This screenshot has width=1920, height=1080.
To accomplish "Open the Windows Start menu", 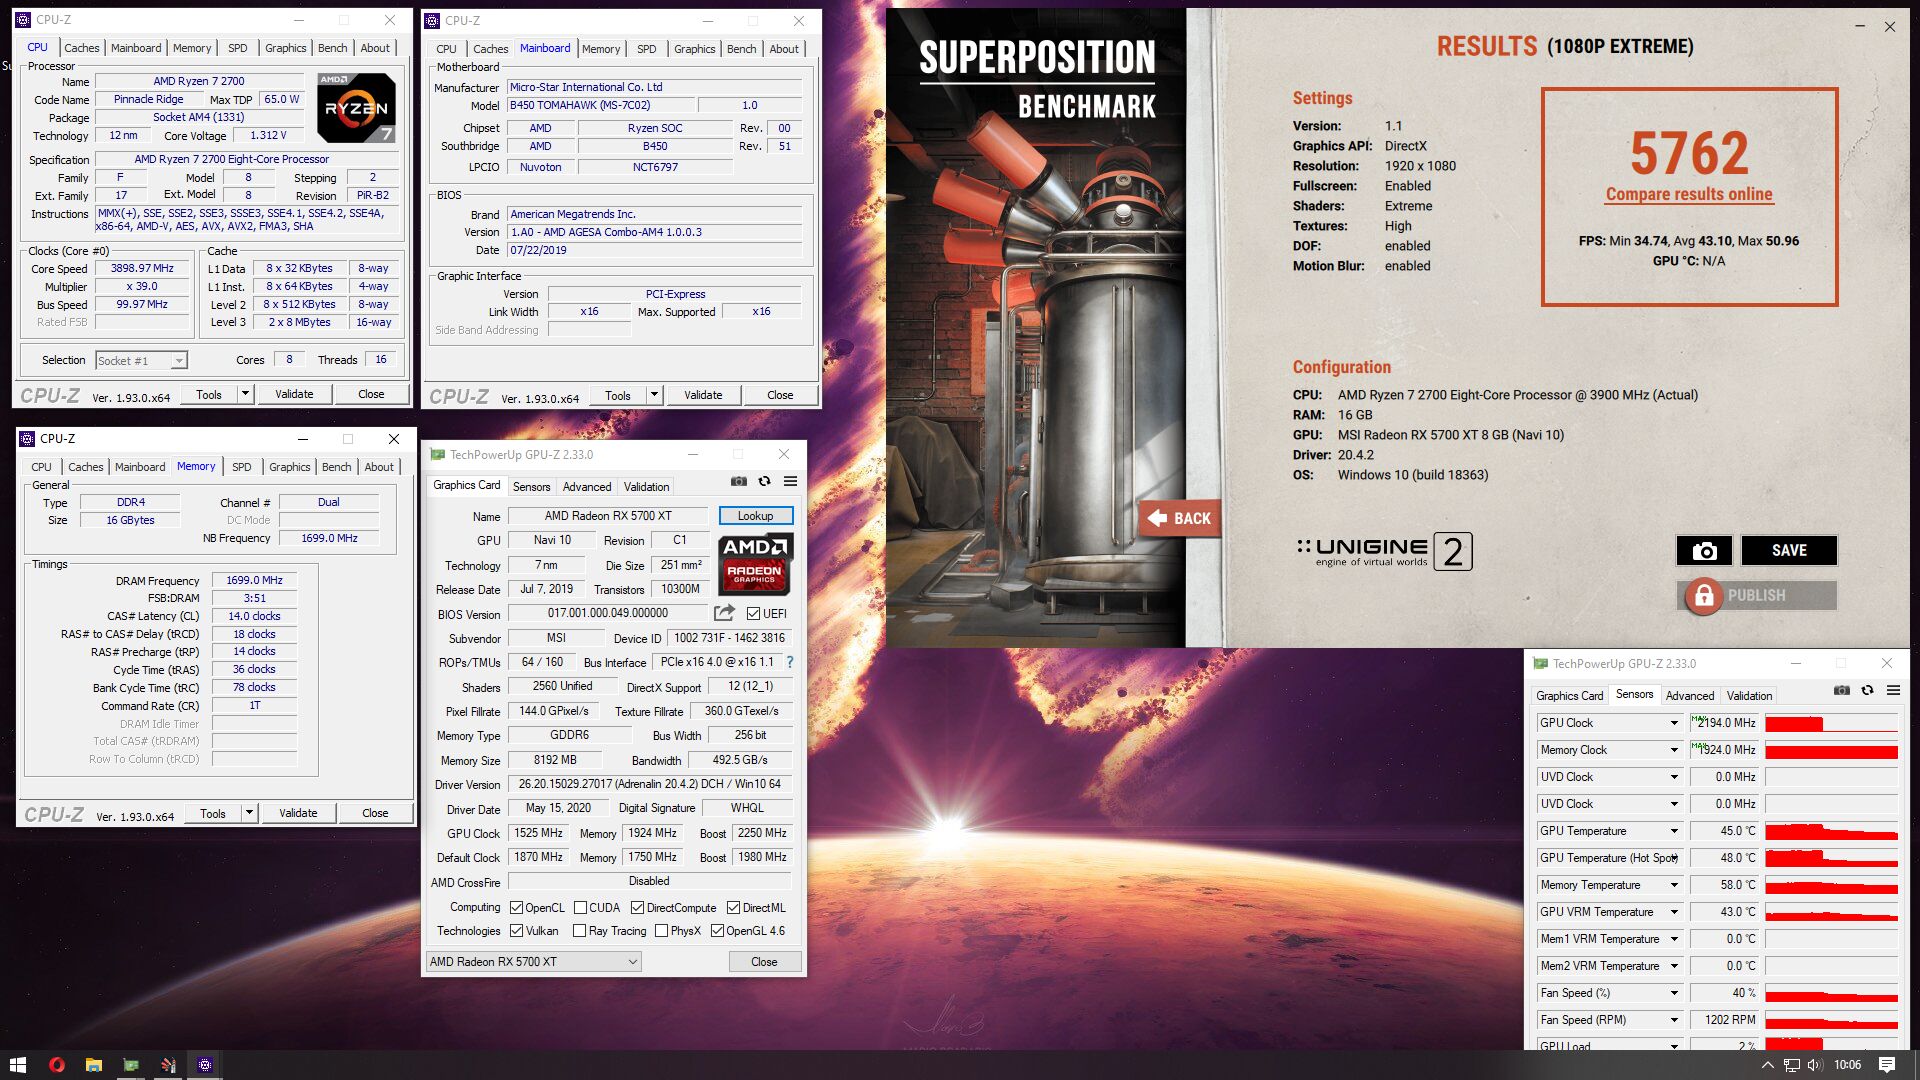I will (17, 1065).
